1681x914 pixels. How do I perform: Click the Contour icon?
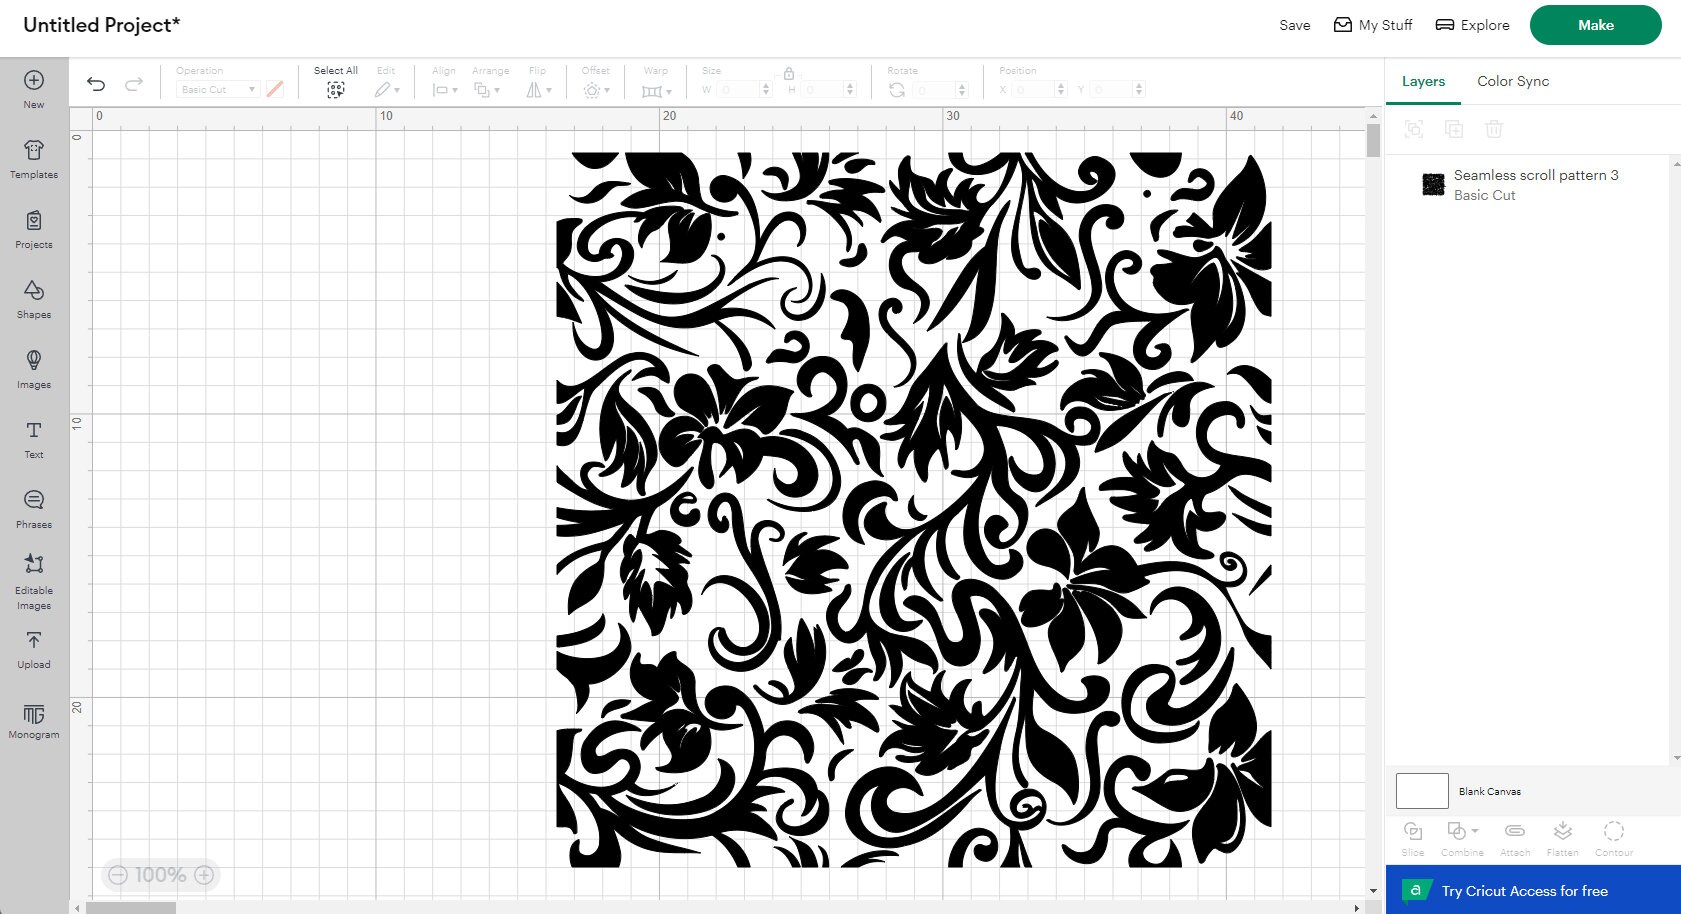point(1613,836)
